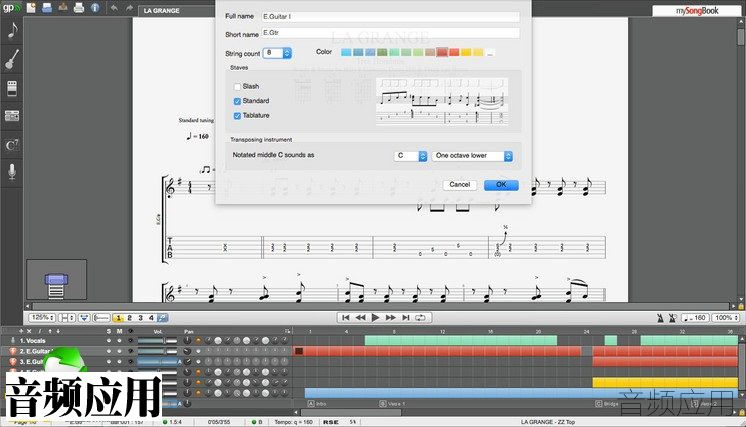The image size is (746, 427).
Task: Open the guitar instrument panel in the sidebar
Action: pos(12,59)
